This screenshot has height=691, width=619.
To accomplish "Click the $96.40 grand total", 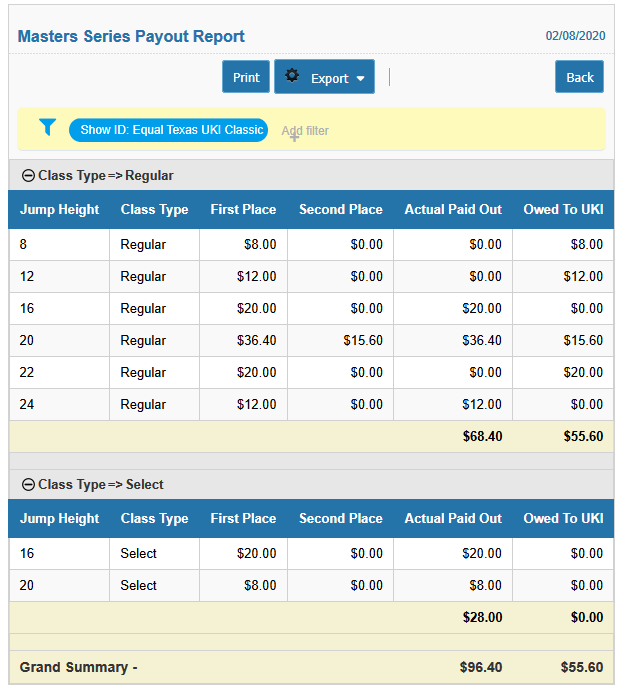I will click(481, 667).
